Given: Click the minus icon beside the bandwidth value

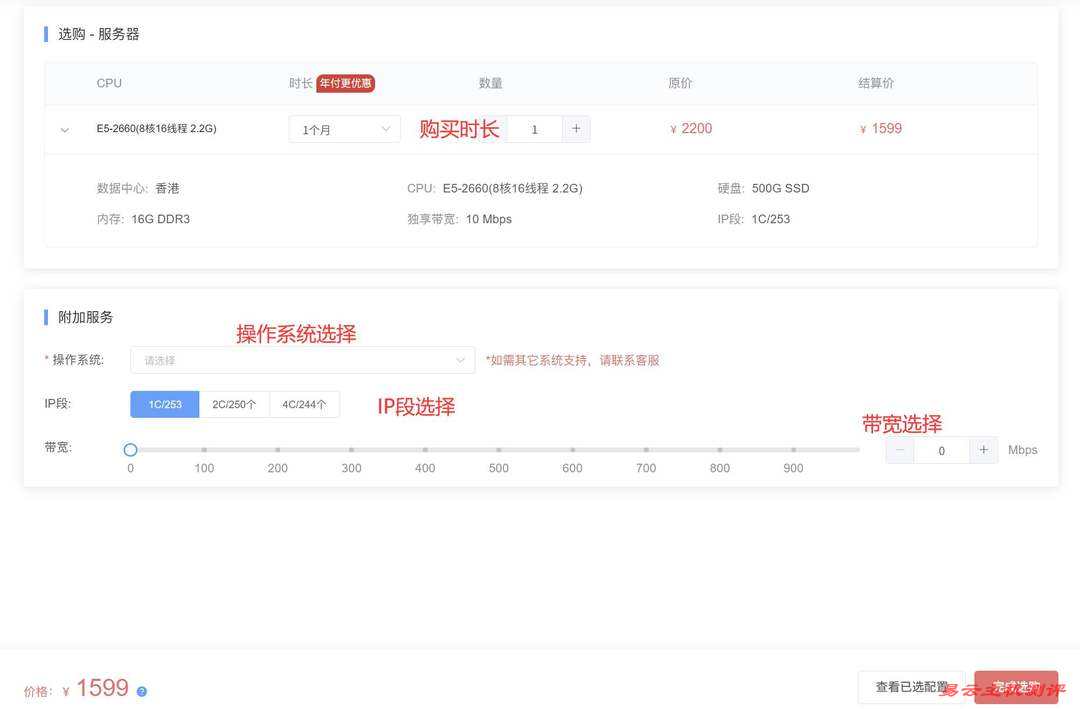Looking at the screenshot, I should [x=899, y=449].
